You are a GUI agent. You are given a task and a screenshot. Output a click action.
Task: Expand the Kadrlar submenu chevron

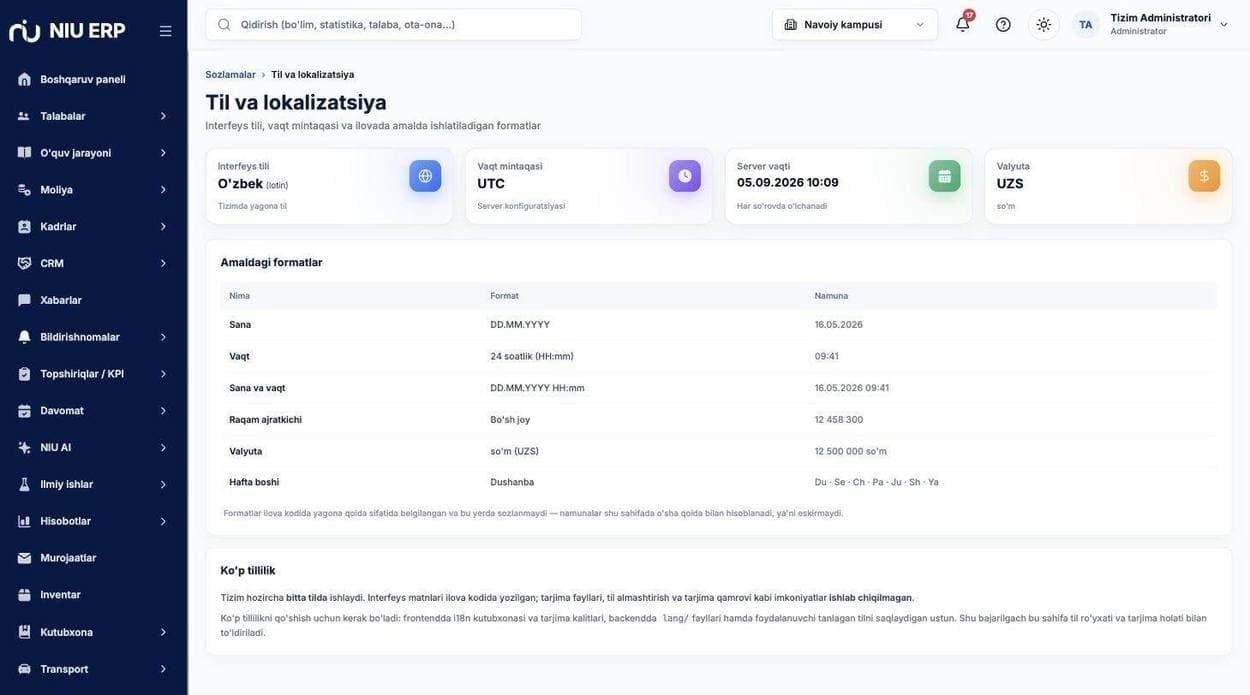coord(163,227)
